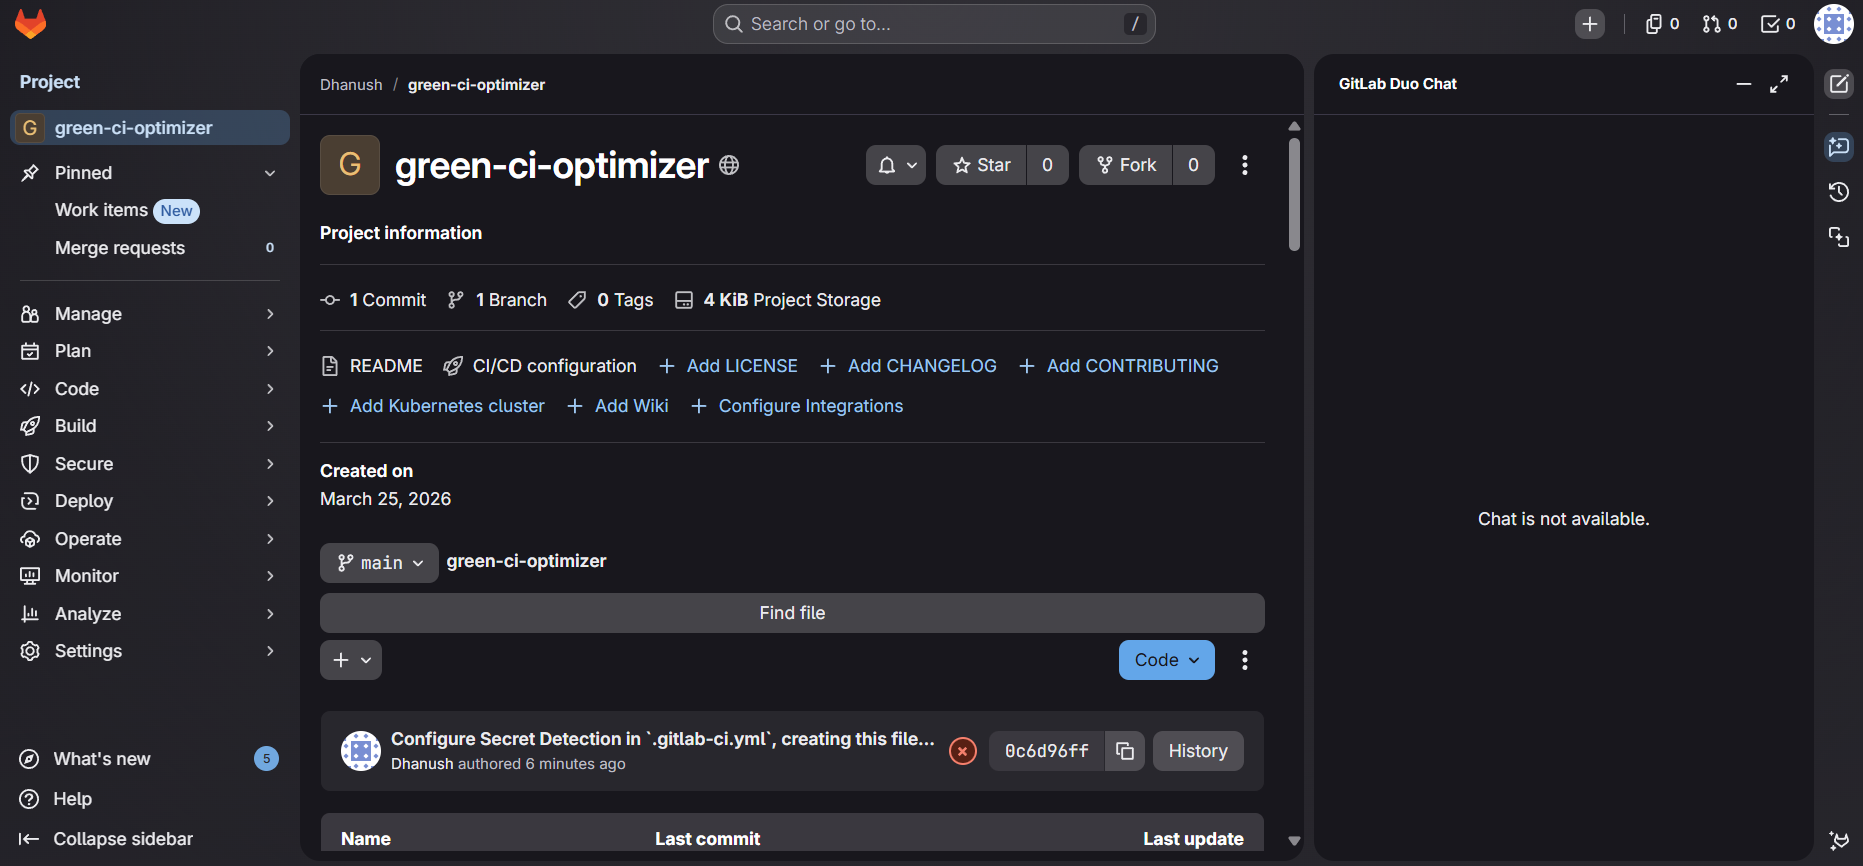
Task: Open merge requests counter in top bar
Action: tap(1720, 24)
